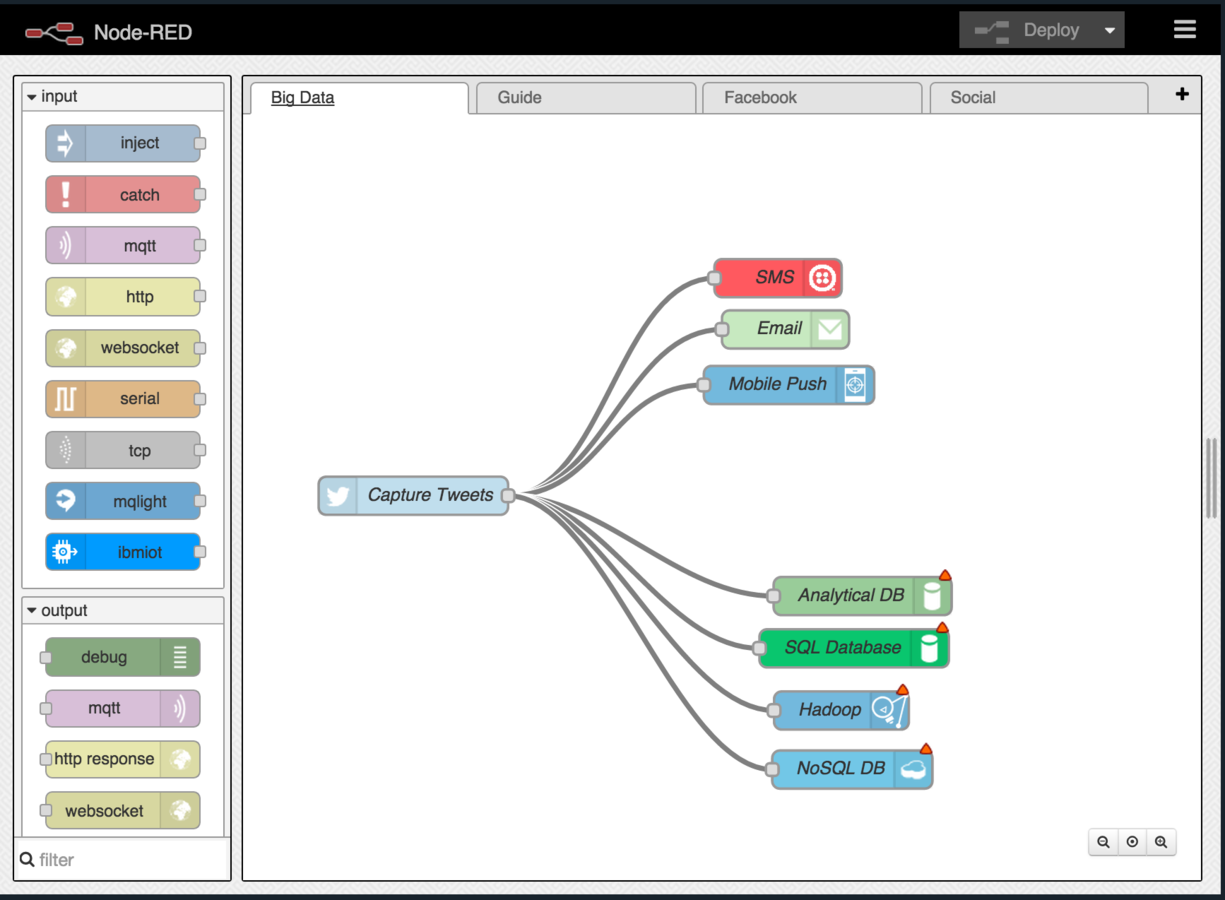Reset canvas zoom level
The image size is (1225, 900).
pyautogui.click(x=1132, y=842)
